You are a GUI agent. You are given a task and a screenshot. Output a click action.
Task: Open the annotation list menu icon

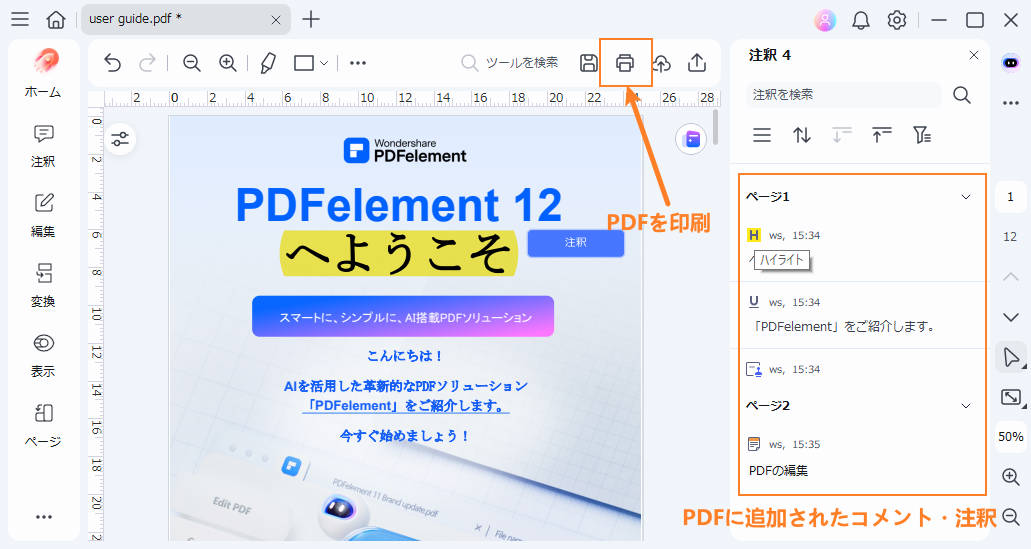point(762,135)
